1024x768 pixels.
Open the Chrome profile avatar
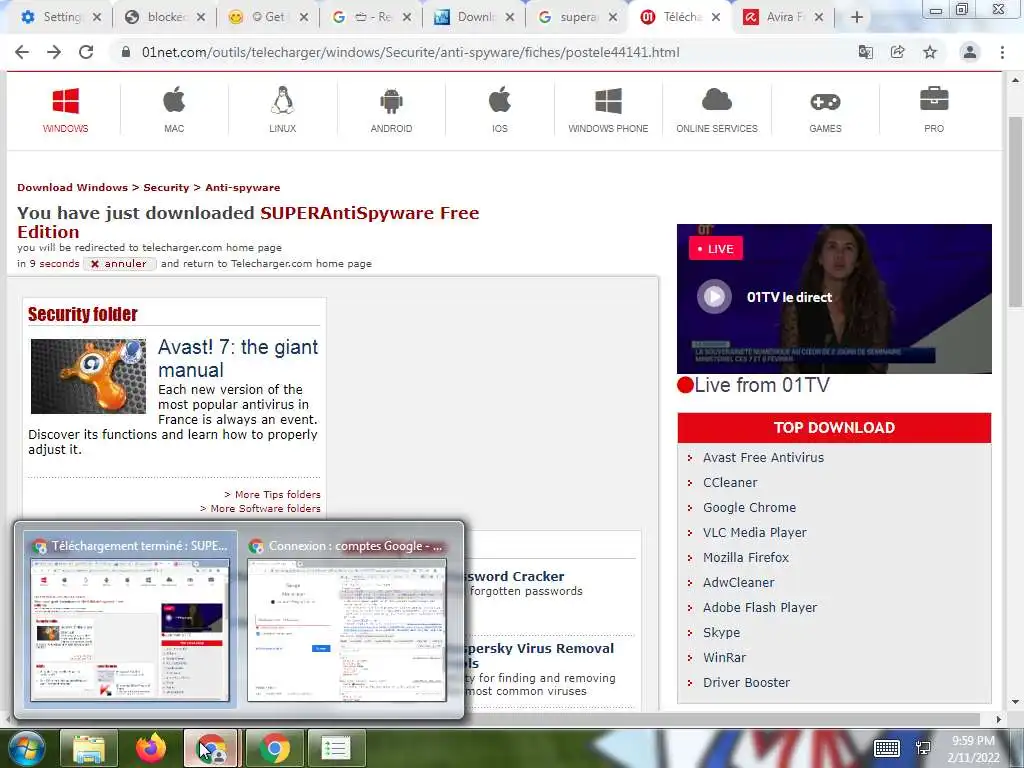pos(970,52)
